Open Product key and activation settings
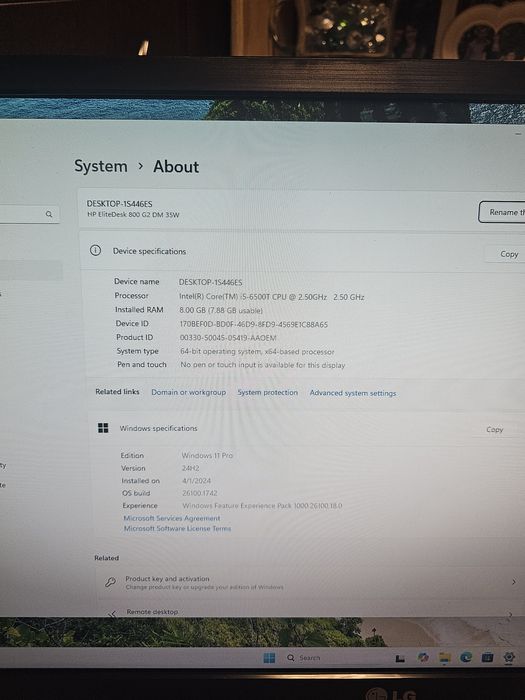The height and width of the screenshot is (700, 525). [308, 582]
